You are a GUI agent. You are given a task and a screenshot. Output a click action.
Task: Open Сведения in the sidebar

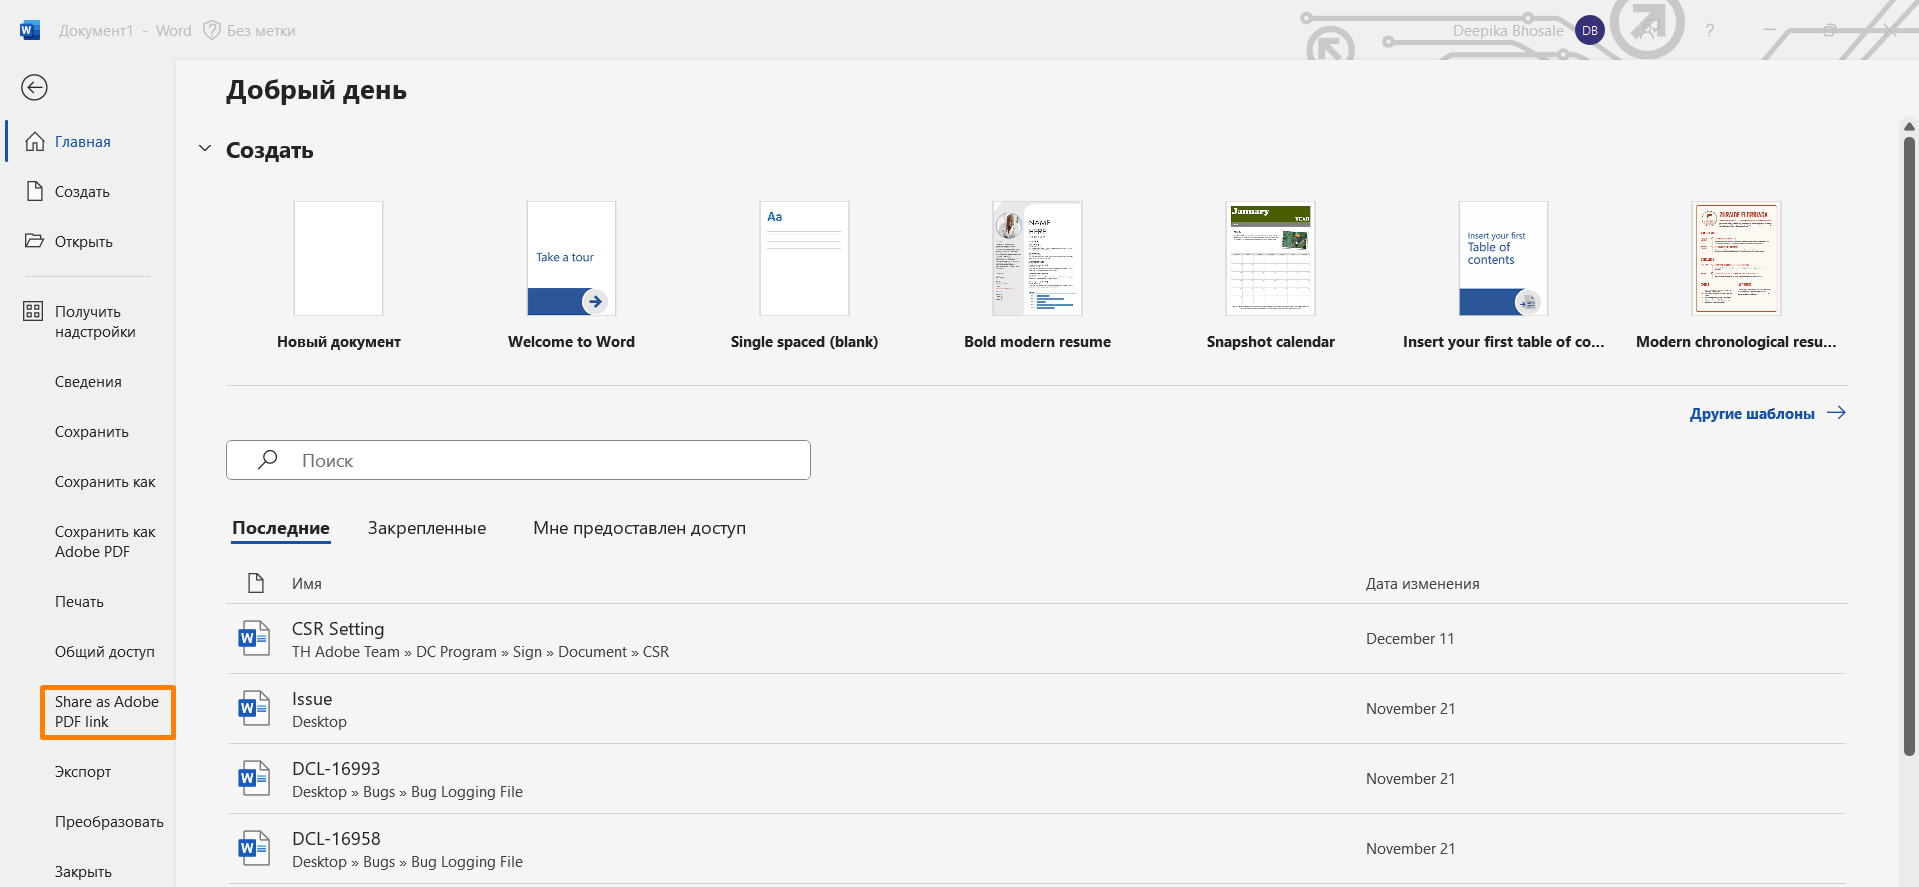click(x=90, y=382)
